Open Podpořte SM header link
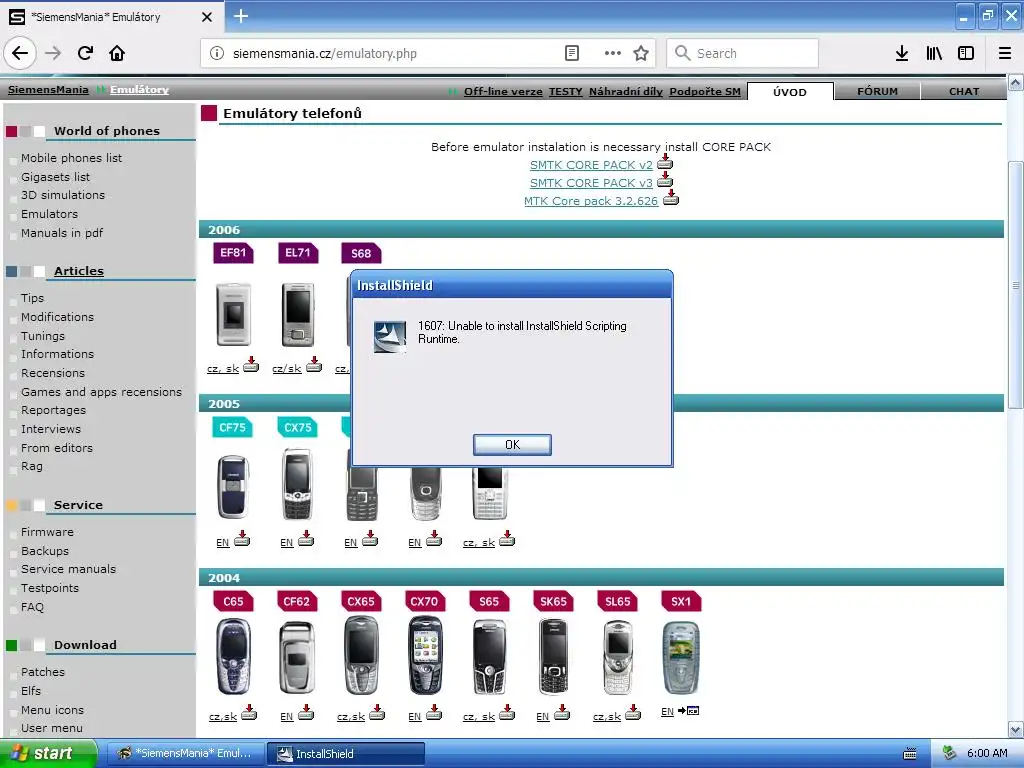Viewport: 1024px width, 768px height. [x=705, y=91]
